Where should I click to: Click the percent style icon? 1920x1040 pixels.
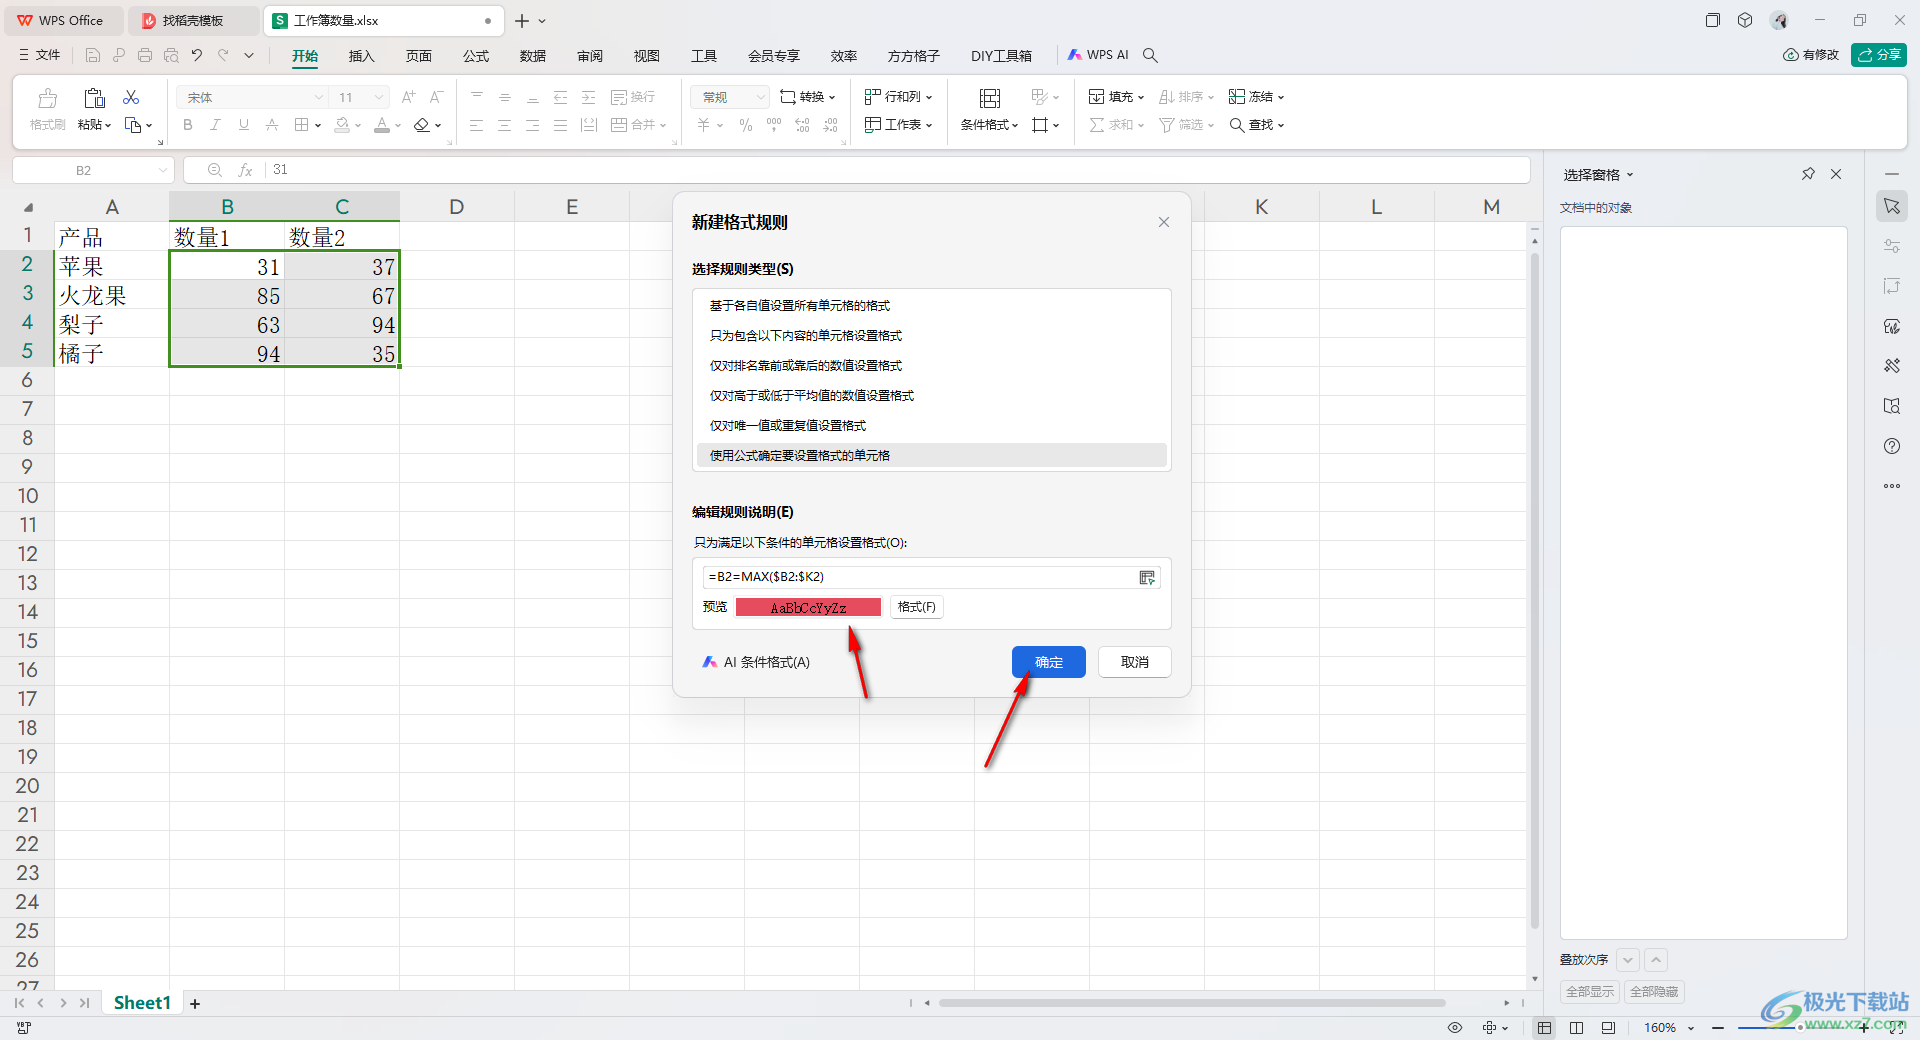coord(746,125)
